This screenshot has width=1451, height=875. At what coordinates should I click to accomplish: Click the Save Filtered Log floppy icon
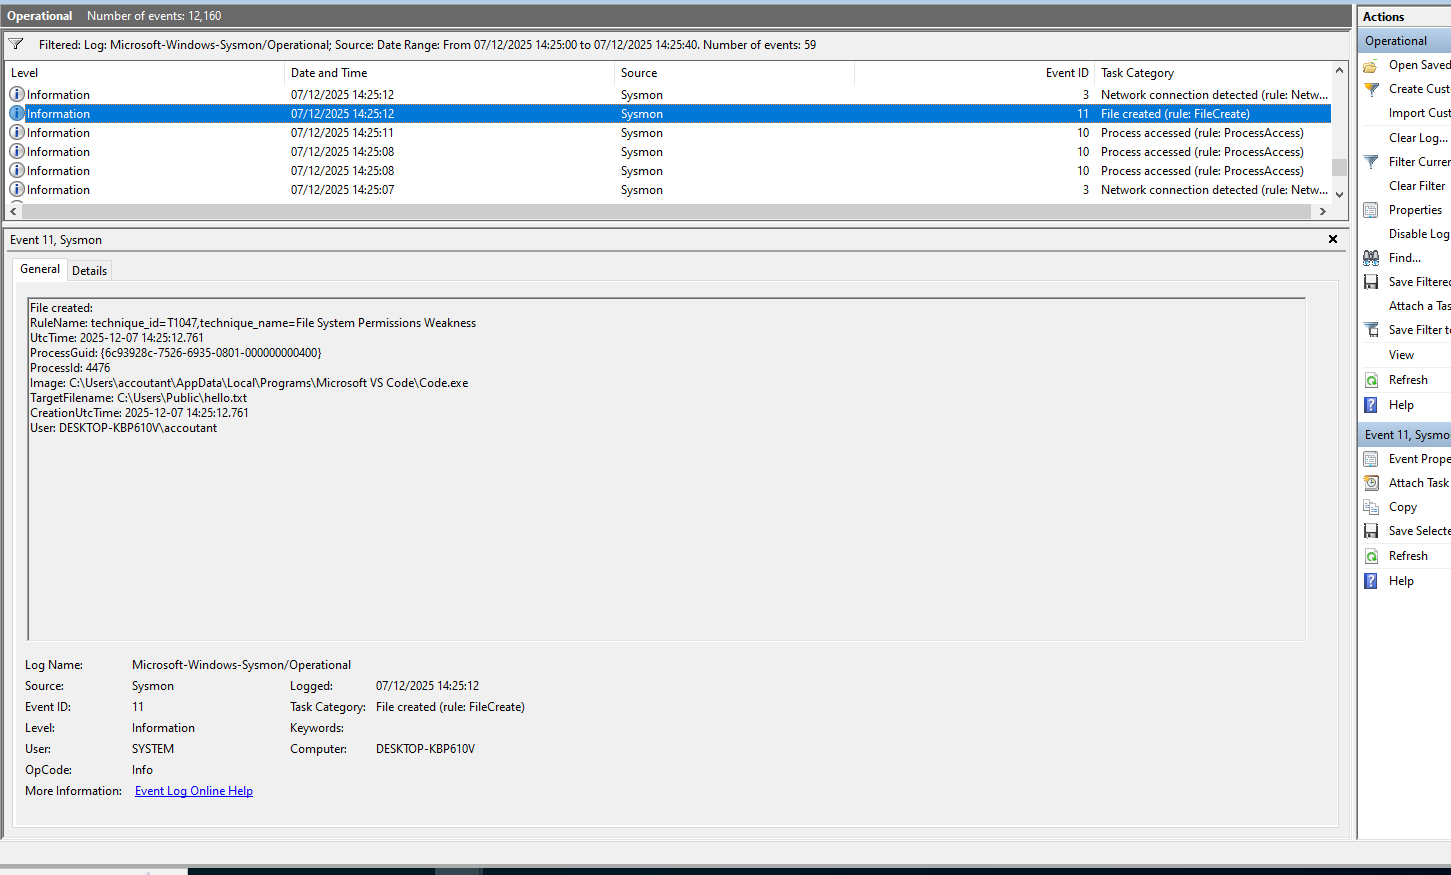[x=1371, y=282]
